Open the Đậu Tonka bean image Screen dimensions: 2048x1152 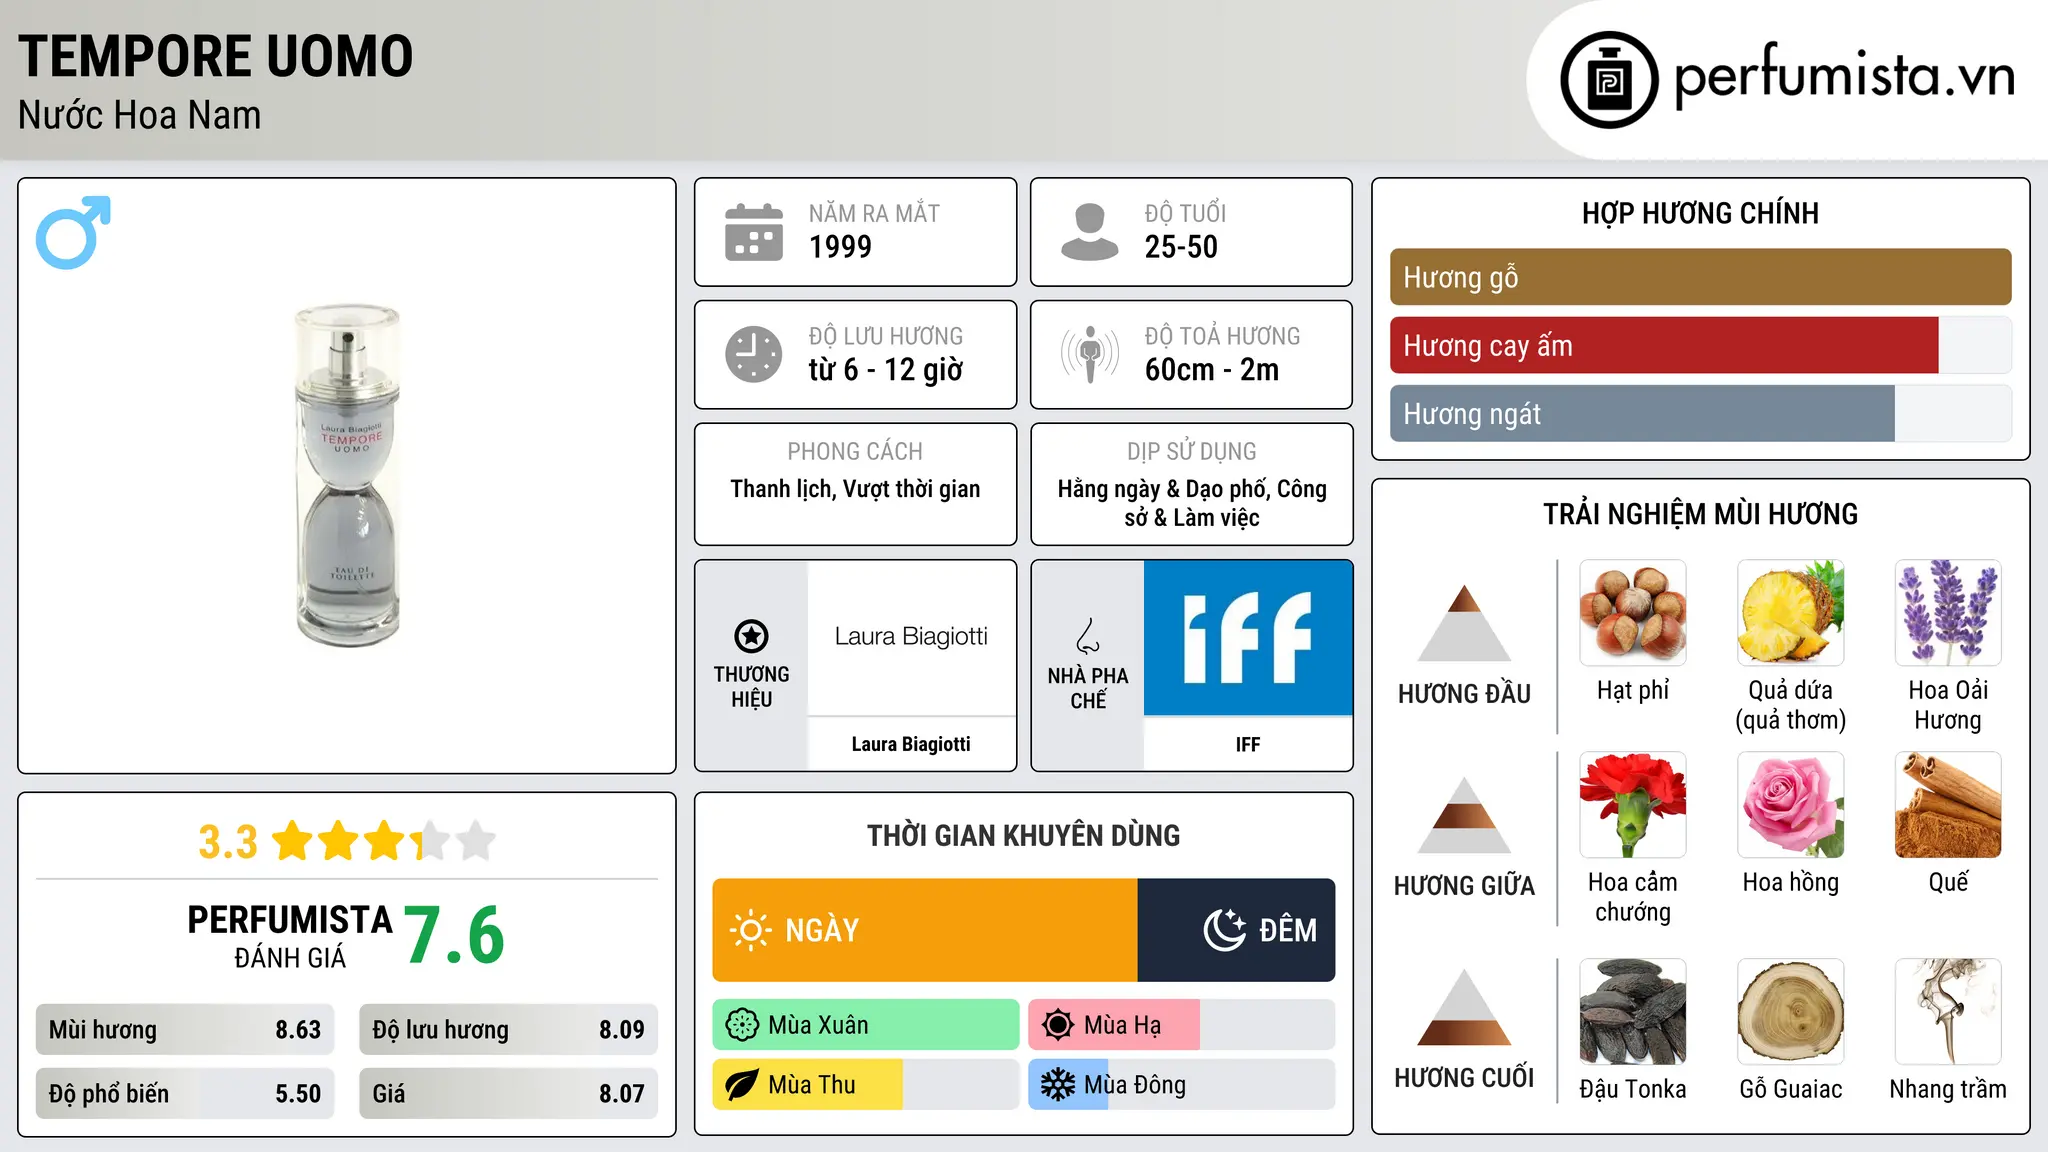(1633, 1012)
